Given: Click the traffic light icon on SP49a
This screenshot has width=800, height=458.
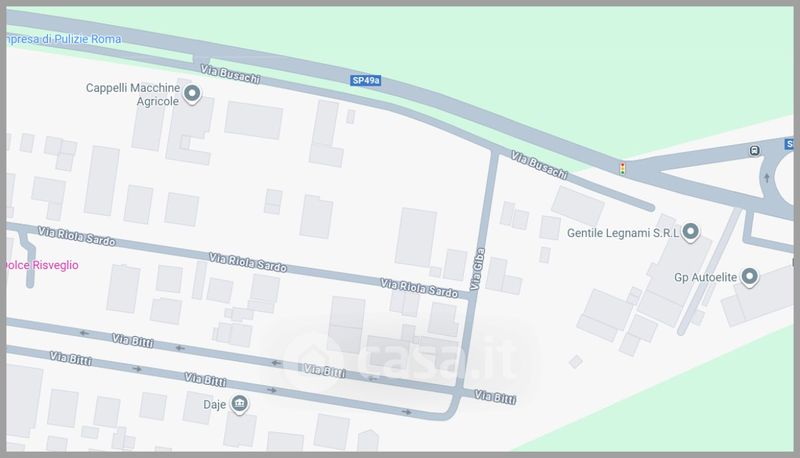Looking at the screenshot, I should (x=622, y=169).
